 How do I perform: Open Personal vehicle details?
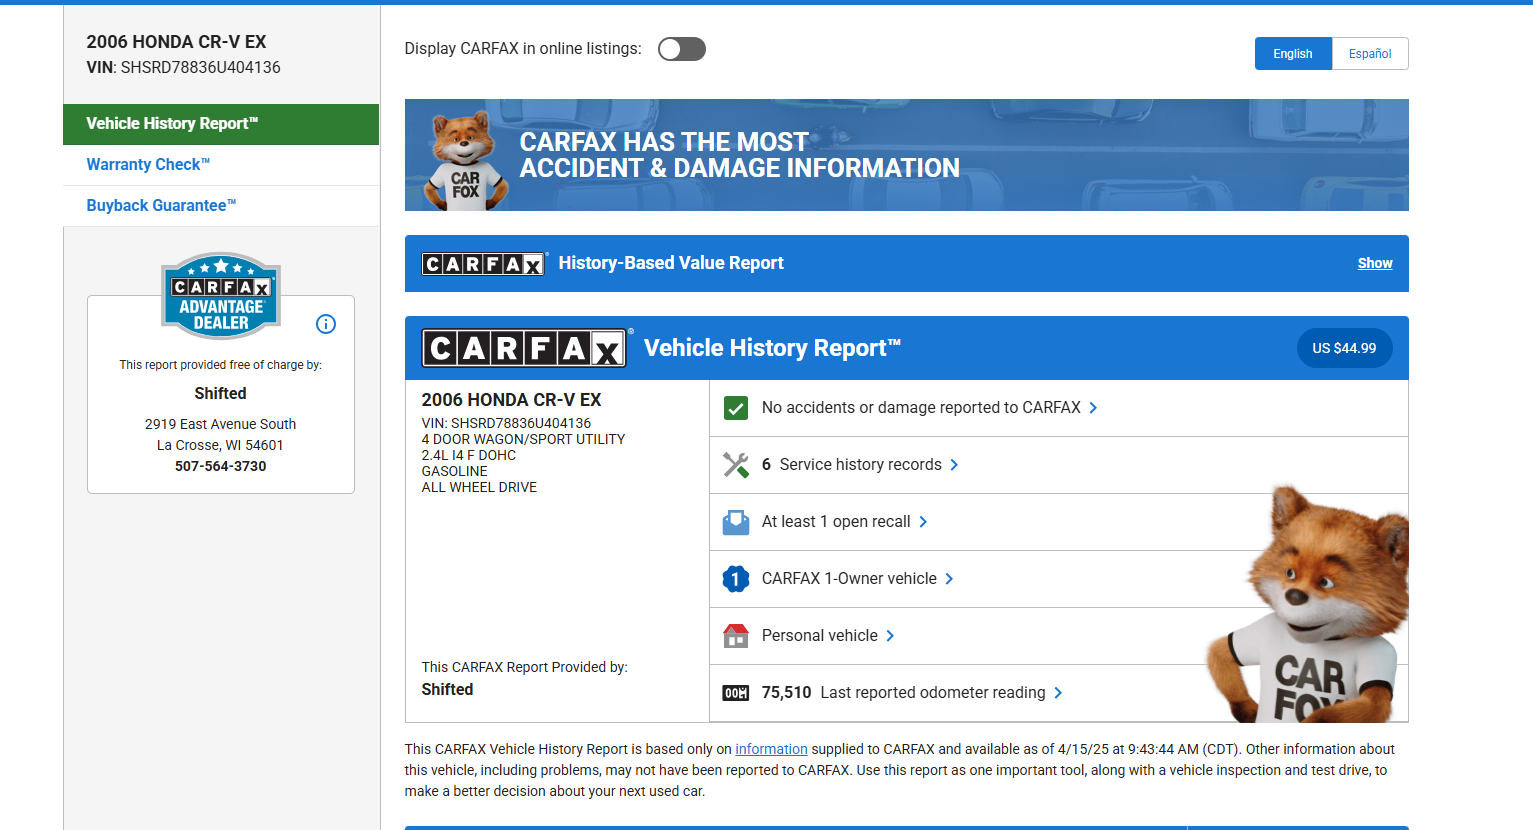(x=819, y=636)
